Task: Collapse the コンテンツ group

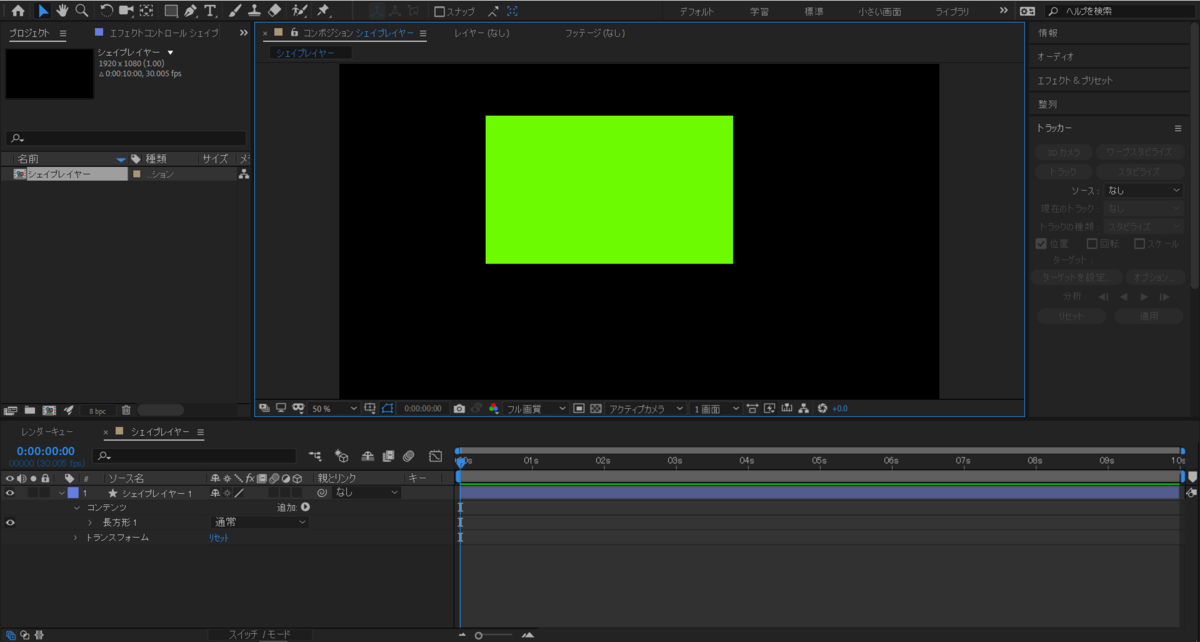Action: pyautogui.click(x=76, y=507)
